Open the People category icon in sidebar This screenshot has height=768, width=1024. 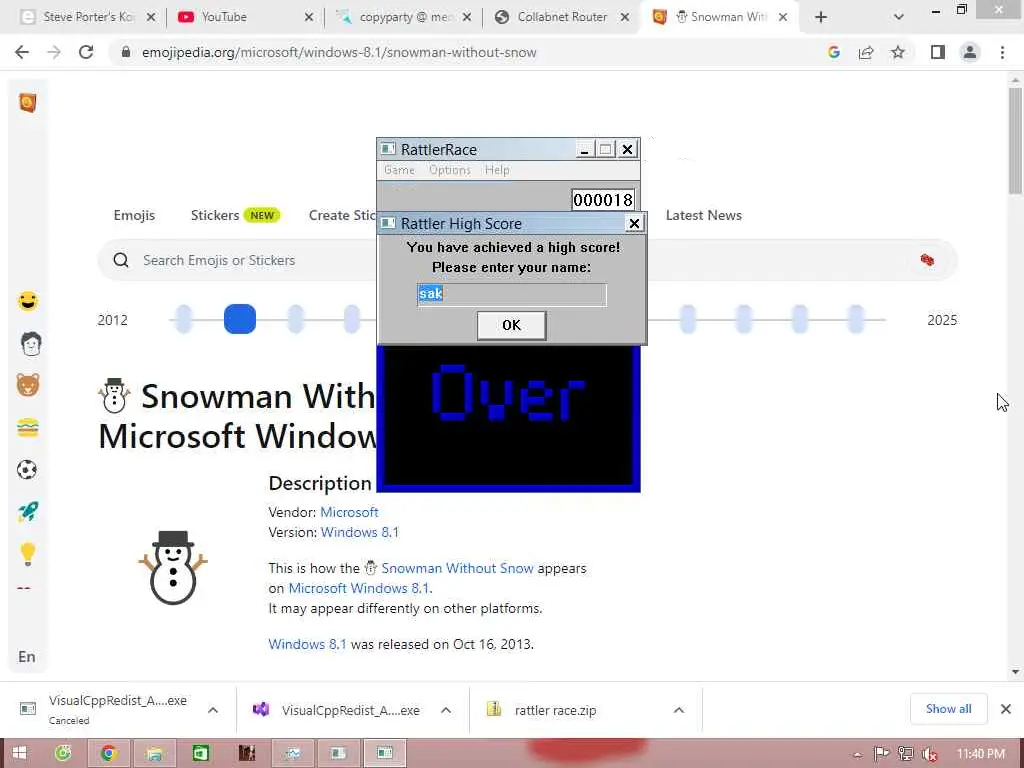31,344
